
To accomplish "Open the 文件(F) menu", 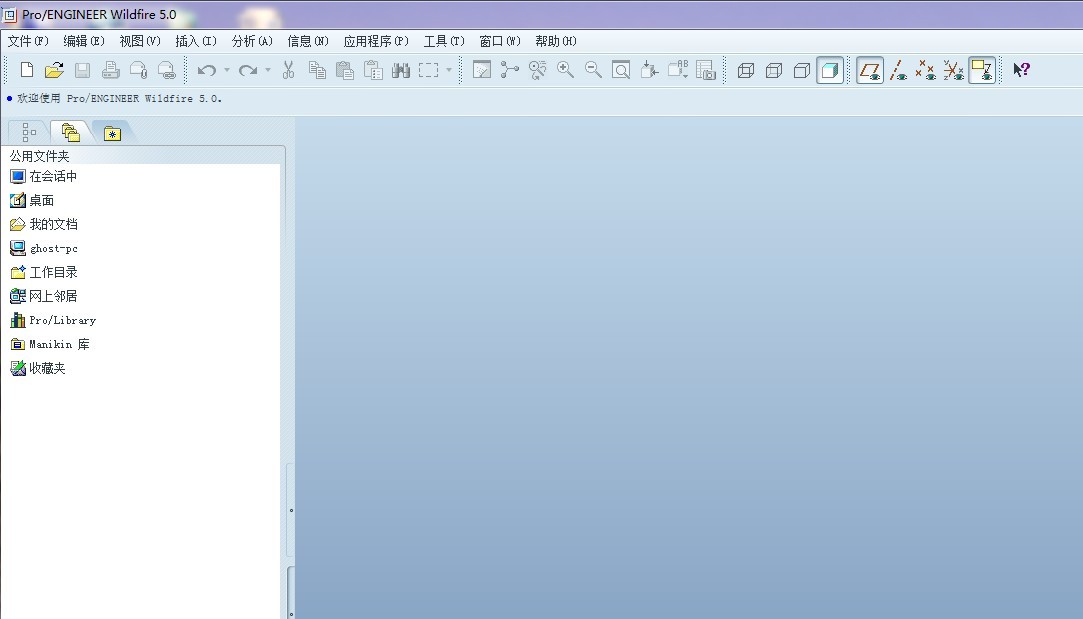I will pyautogui.click(x=28, y=41).
